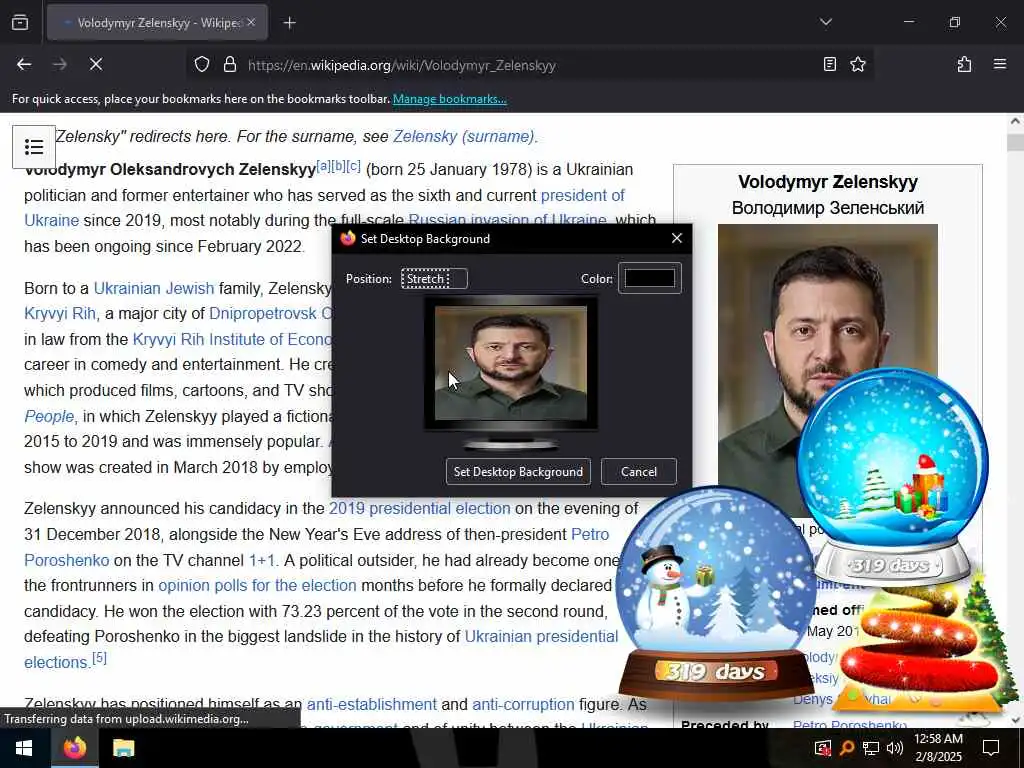This screenshot has width=1024, height=768.
Task: Close Set Desktop Background dialog with X
Action: [x=677, y=238]
